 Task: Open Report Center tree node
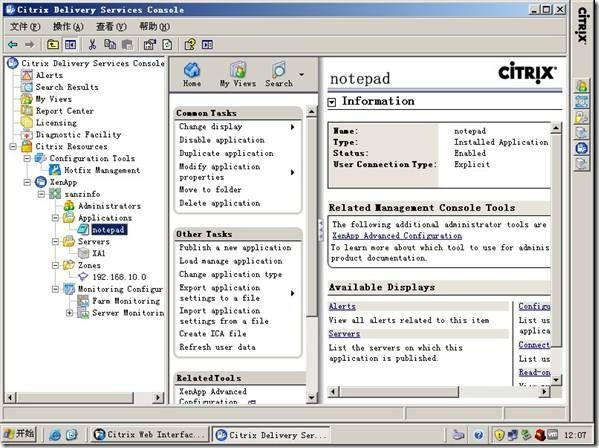coord(65,111)
